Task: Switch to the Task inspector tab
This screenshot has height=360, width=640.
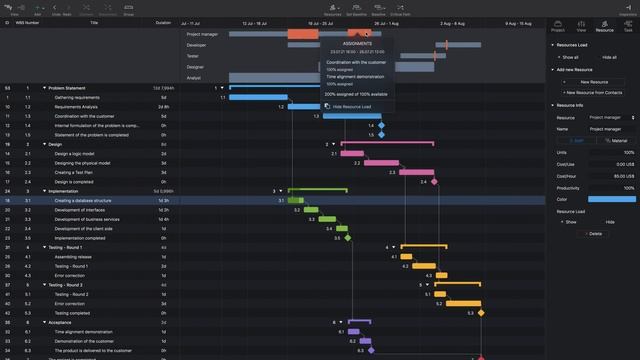Action: click(x=628, y=27)
